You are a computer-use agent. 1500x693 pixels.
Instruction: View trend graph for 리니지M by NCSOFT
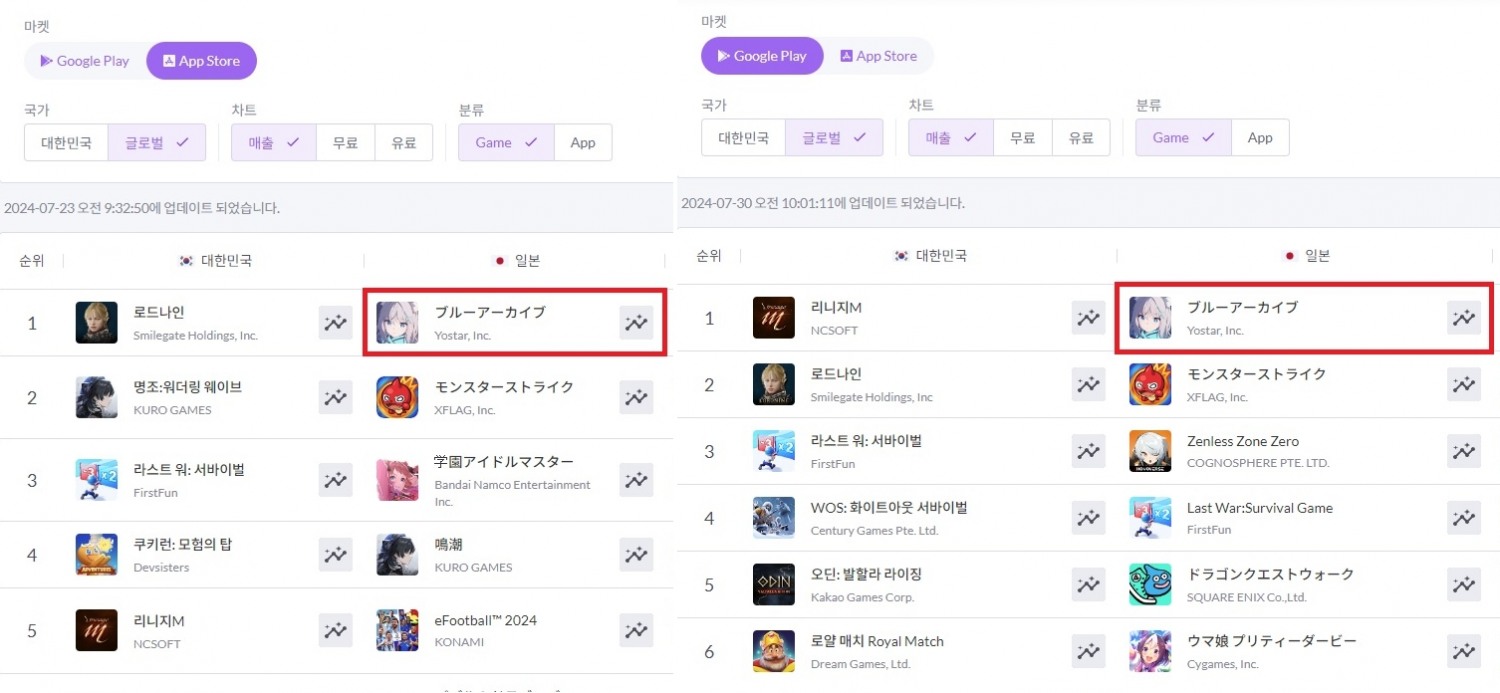click(x=1088, y=317)
